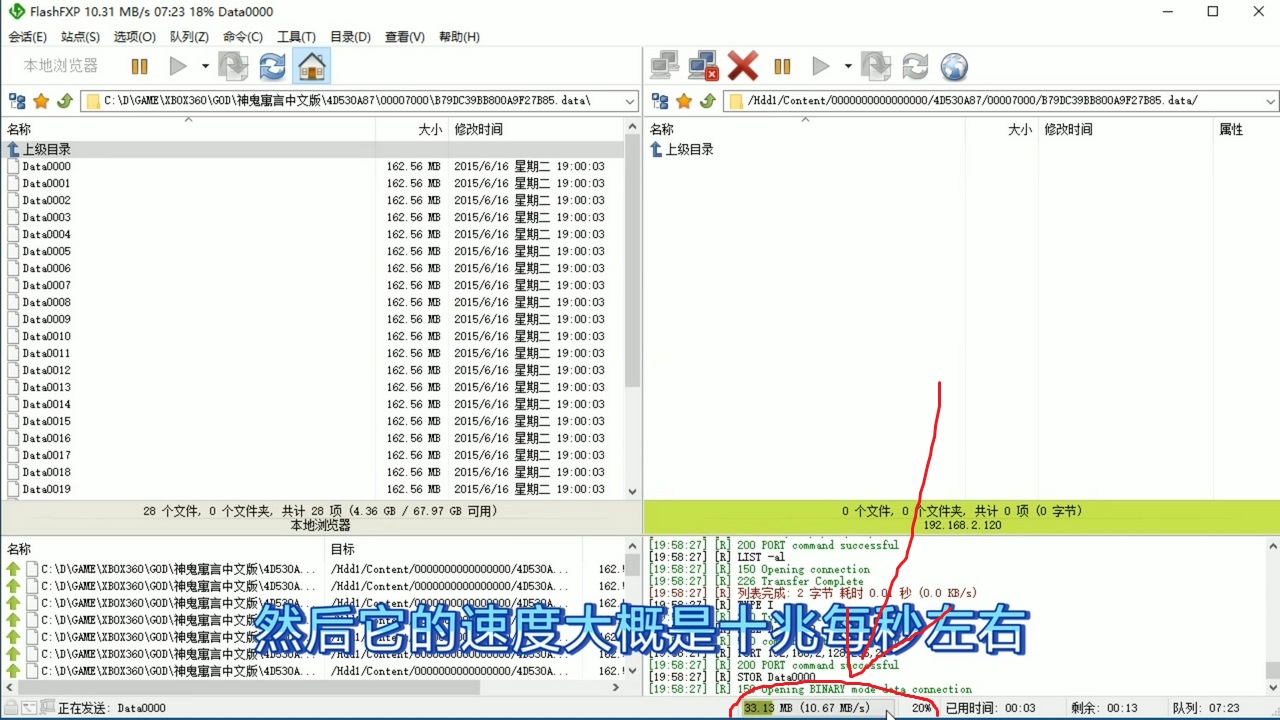This screenshot has width=1280, height=720.
Task: Toggle the local browser home icon
Action: click(x=312, y=67)
